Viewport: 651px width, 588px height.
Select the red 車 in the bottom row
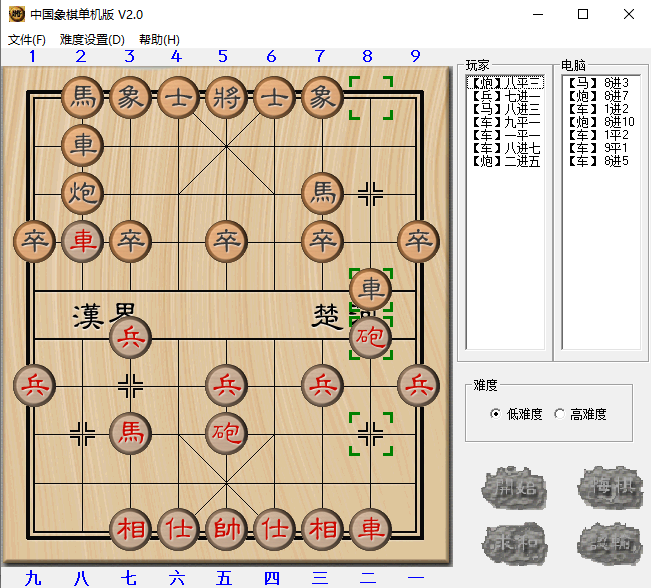370,528
